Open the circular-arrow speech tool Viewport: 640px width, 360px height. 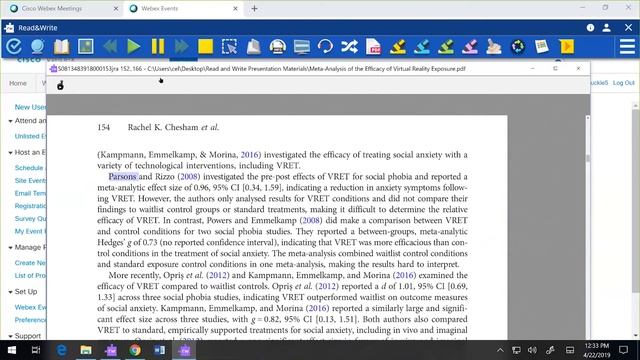tap(325, 47)
